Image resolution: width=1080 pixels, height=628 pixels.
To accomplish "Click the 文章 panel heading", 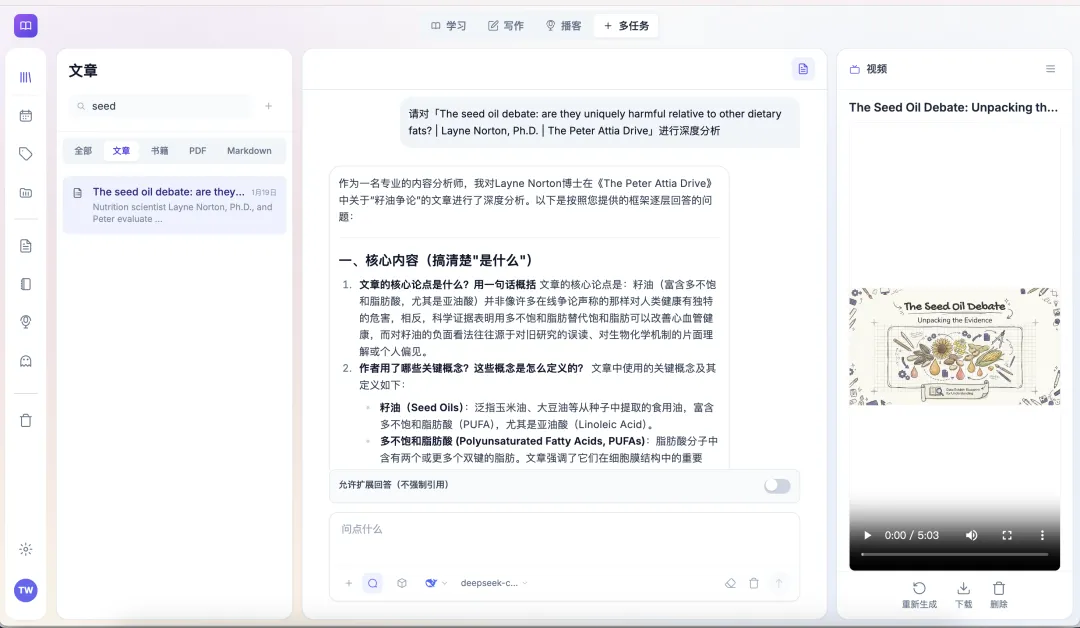I will 83,71.
